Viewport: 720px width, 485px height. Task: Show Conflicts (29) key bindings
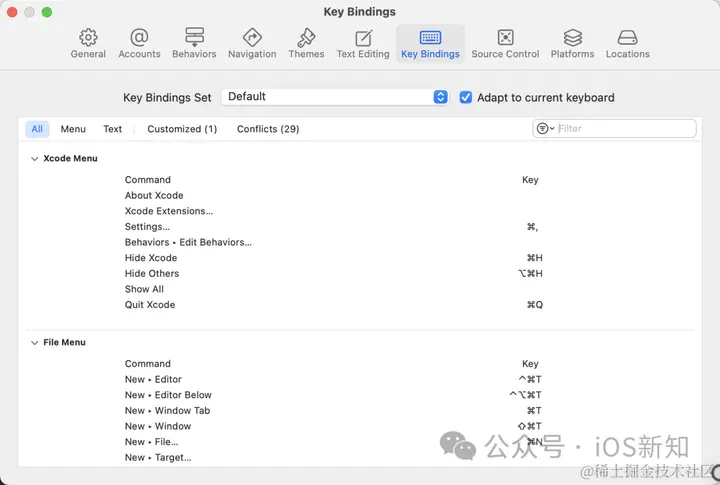[268, 129]
